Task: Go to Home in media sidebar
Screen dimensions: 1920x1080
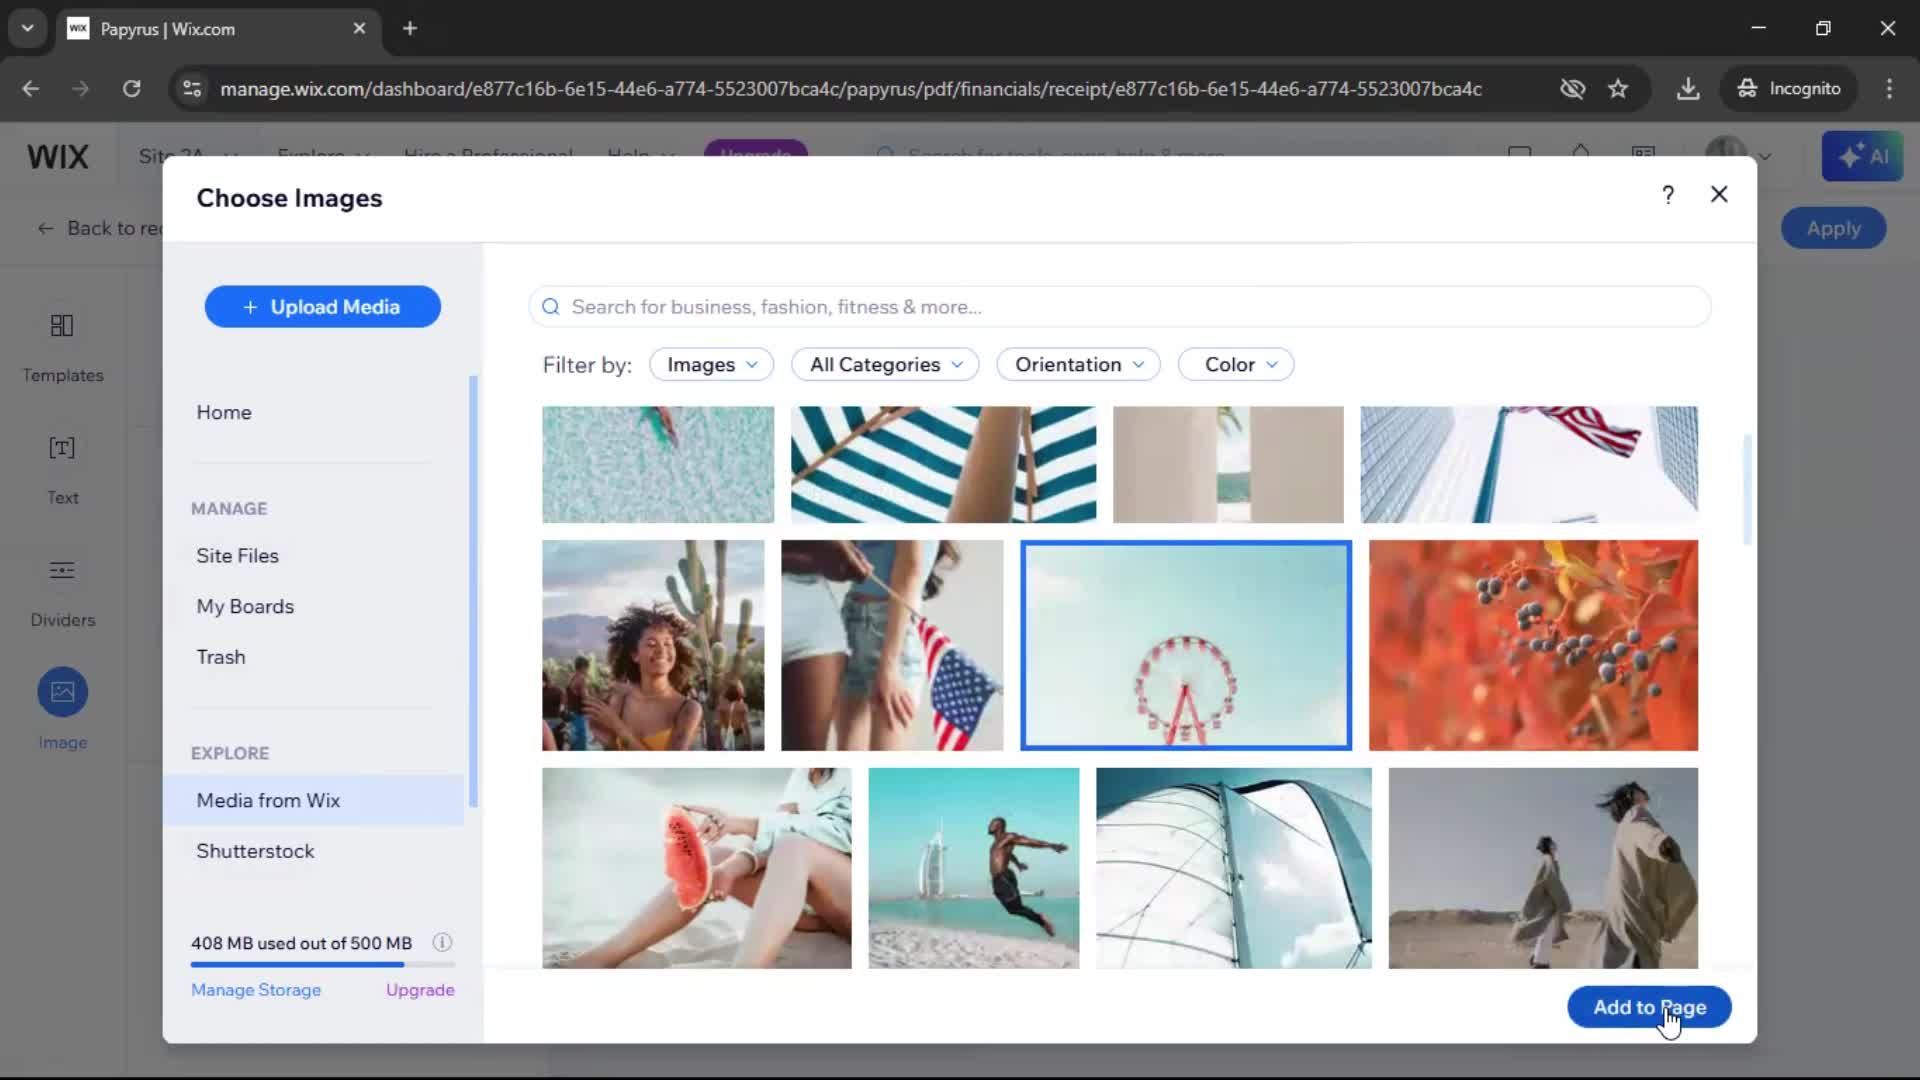Action: tap(224, 413)
